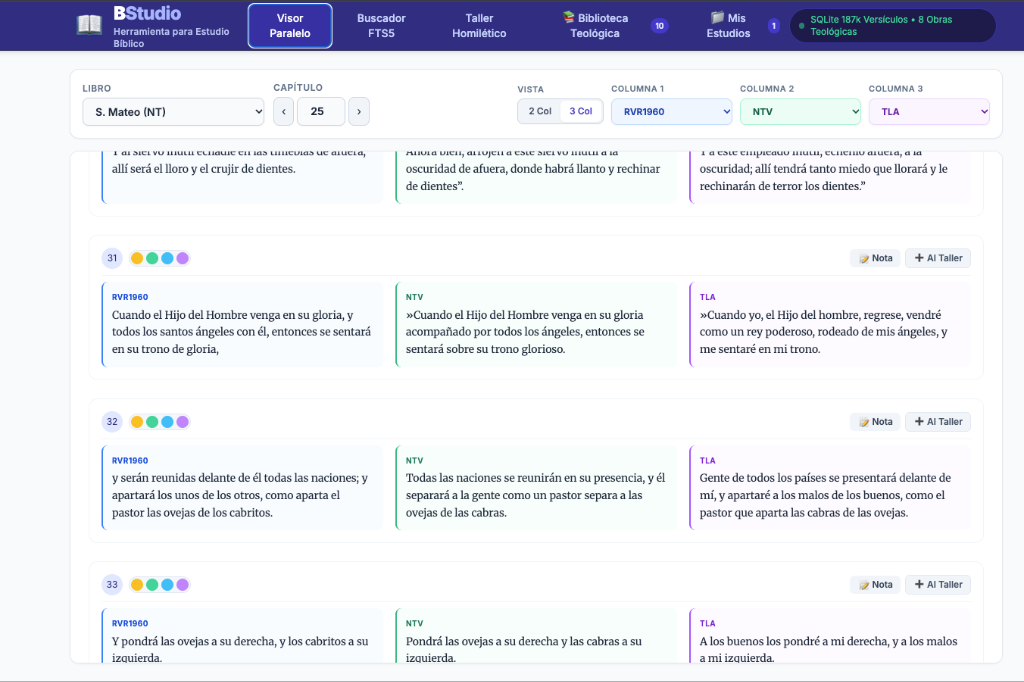The height and width of the screenshot is (682, 1024).
Task: Click the chapter number field showing 25
Action: click(x=321, y=112)
